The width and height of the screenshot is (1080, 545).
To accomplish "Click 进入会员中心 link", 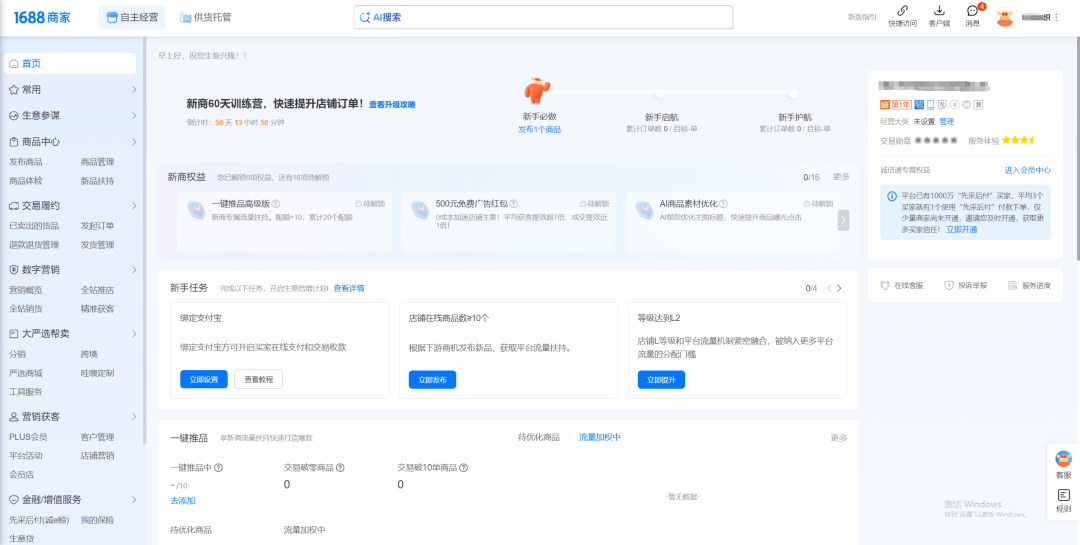I will click(1028, 170).
